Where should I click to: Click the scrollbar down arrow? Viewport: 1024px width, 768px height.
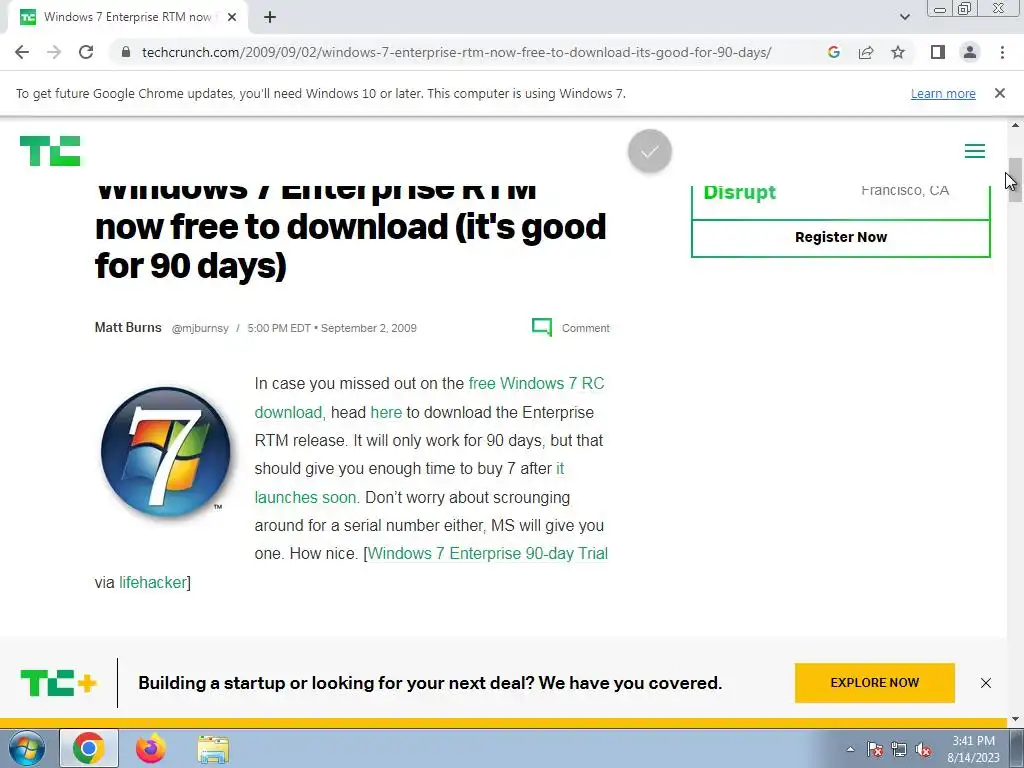[x=1015, y=719]
